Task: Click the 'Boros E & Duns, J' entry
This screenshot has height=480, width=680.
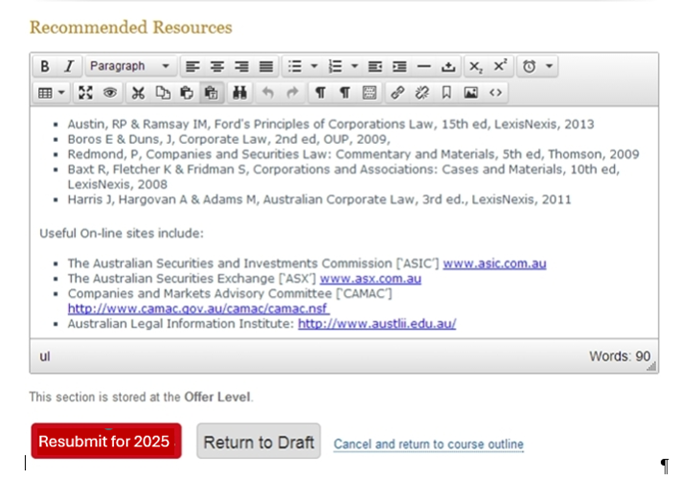Action: [229, 139]
